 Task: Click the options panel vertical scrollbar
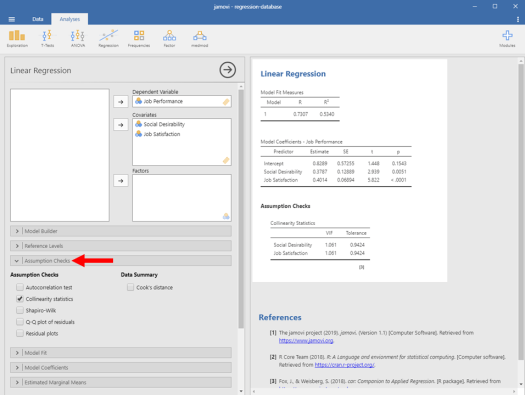241,208
